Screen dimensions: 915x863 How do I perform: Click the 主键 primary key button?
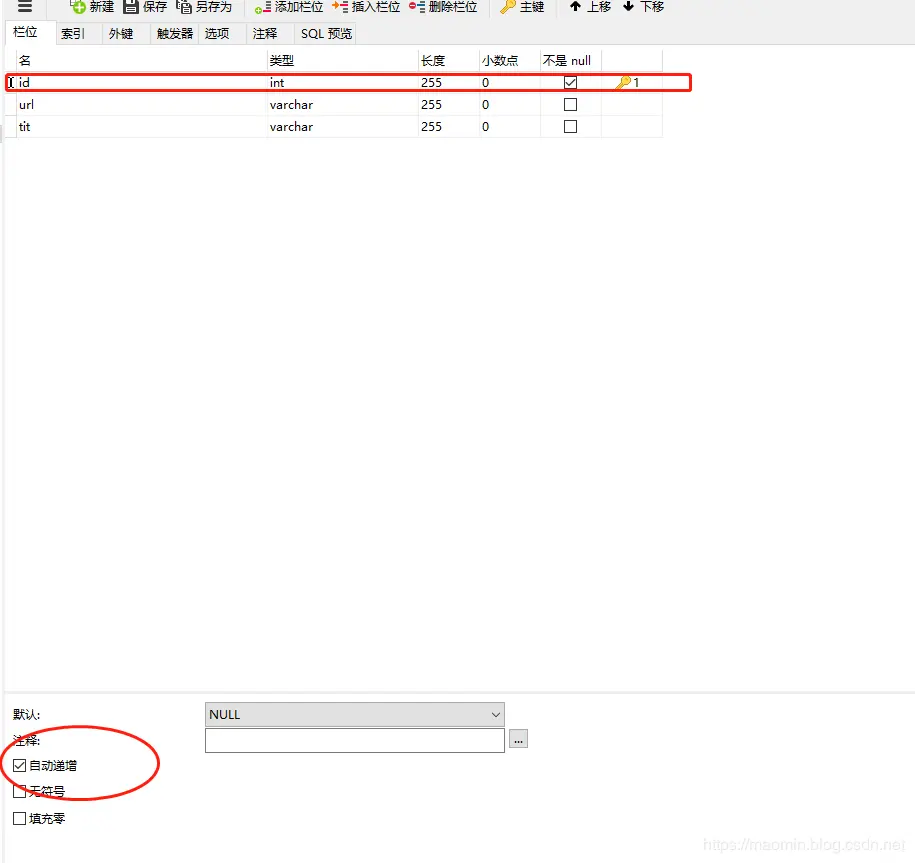point(522,7)
